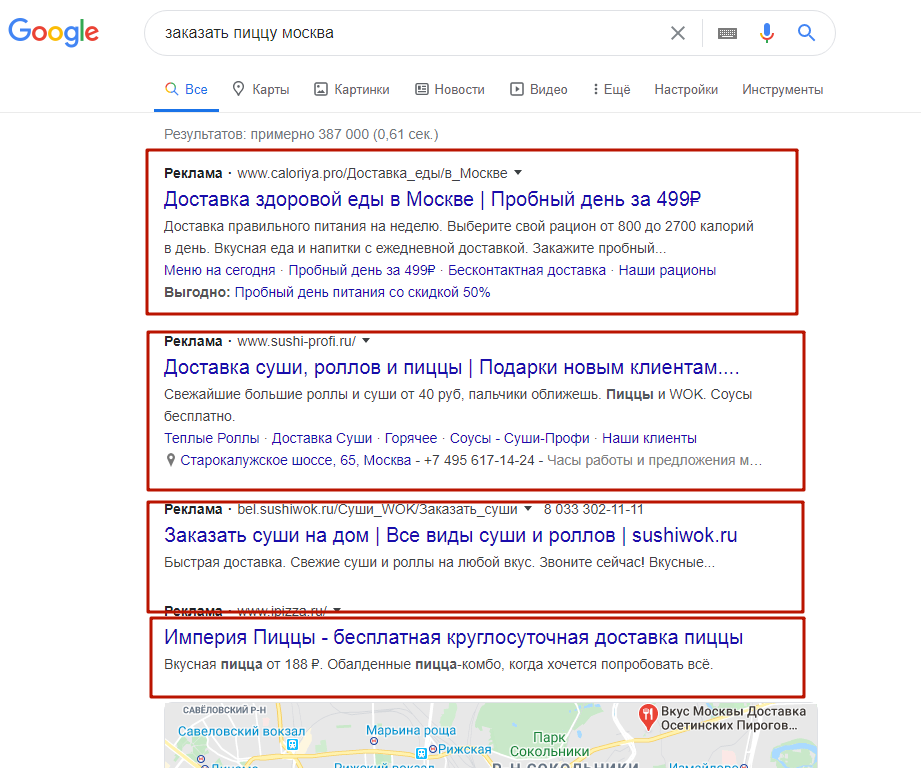Click the location pin icon before Старокалужское шоссе address
Image resolution: width=921 pixels, height=768 pixels.
point(170,460)
